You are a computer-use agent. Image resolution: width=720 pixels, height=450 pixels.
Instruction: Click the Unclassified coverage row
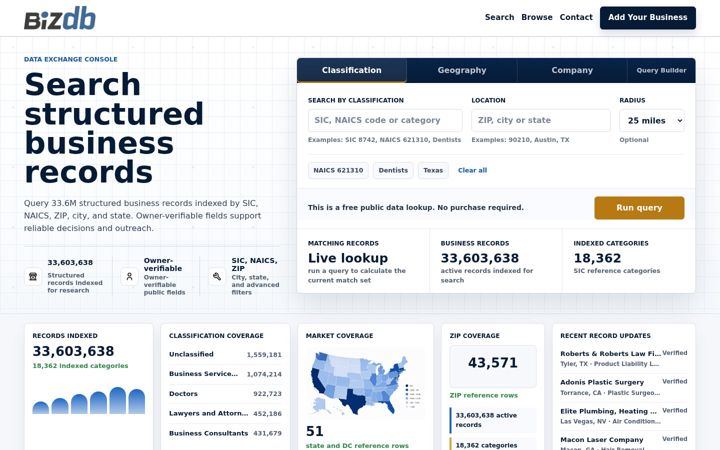pos(225,354)
